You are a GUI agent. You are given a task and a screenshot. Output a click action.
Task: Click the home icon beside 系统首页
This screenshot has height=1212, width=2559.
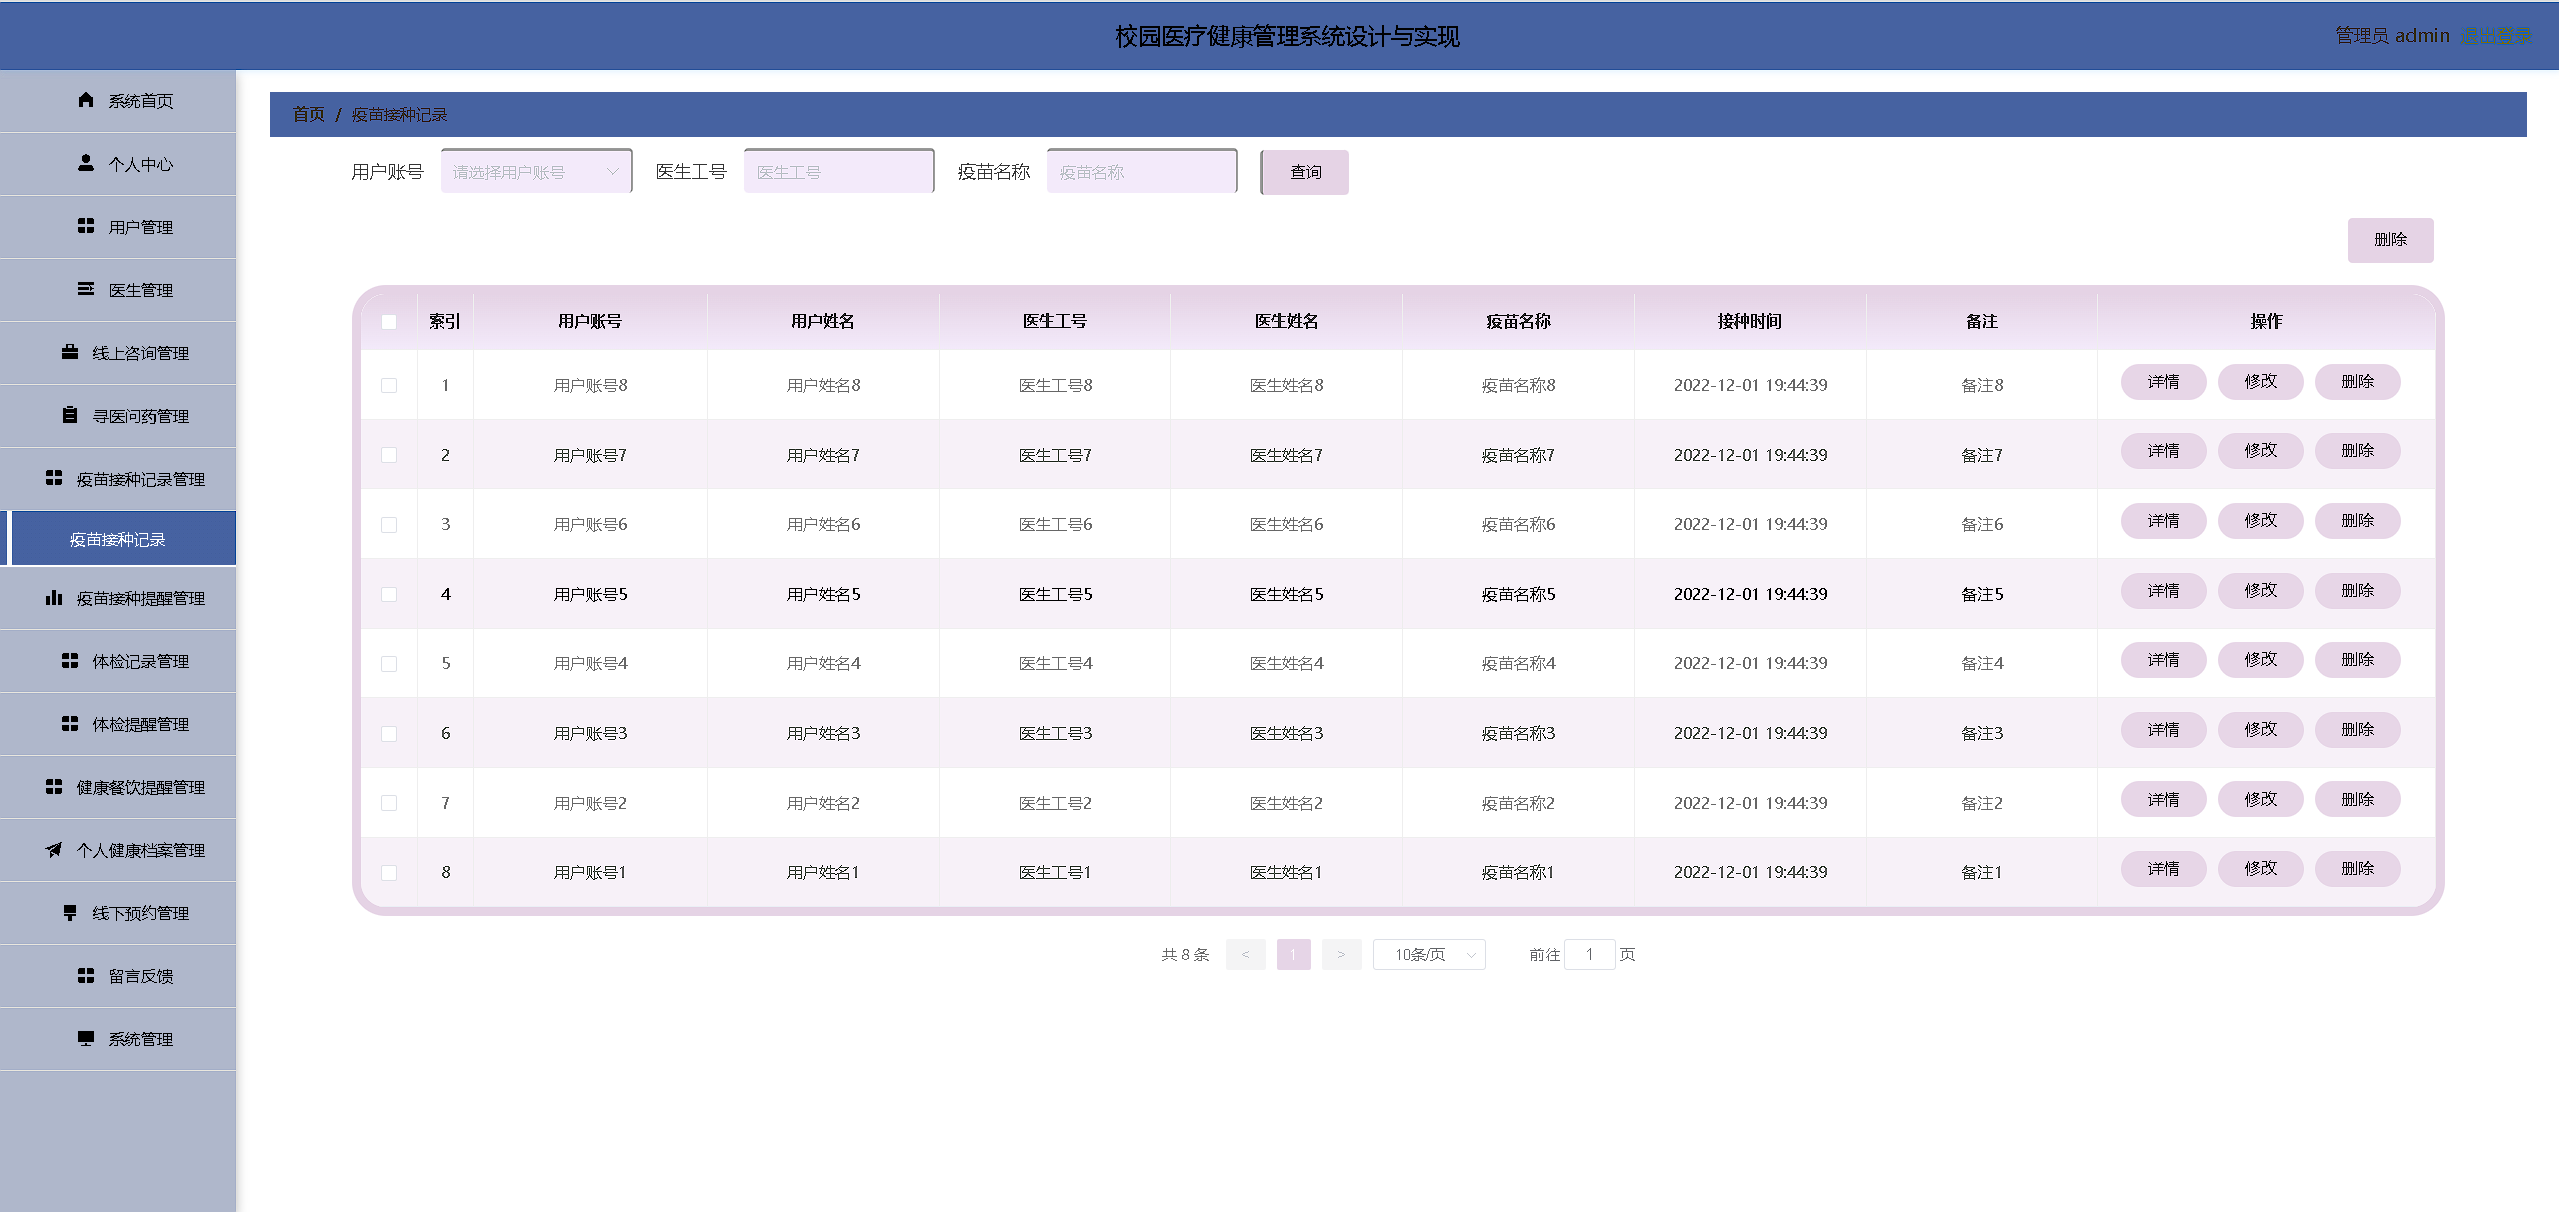[x=86, y=100]
